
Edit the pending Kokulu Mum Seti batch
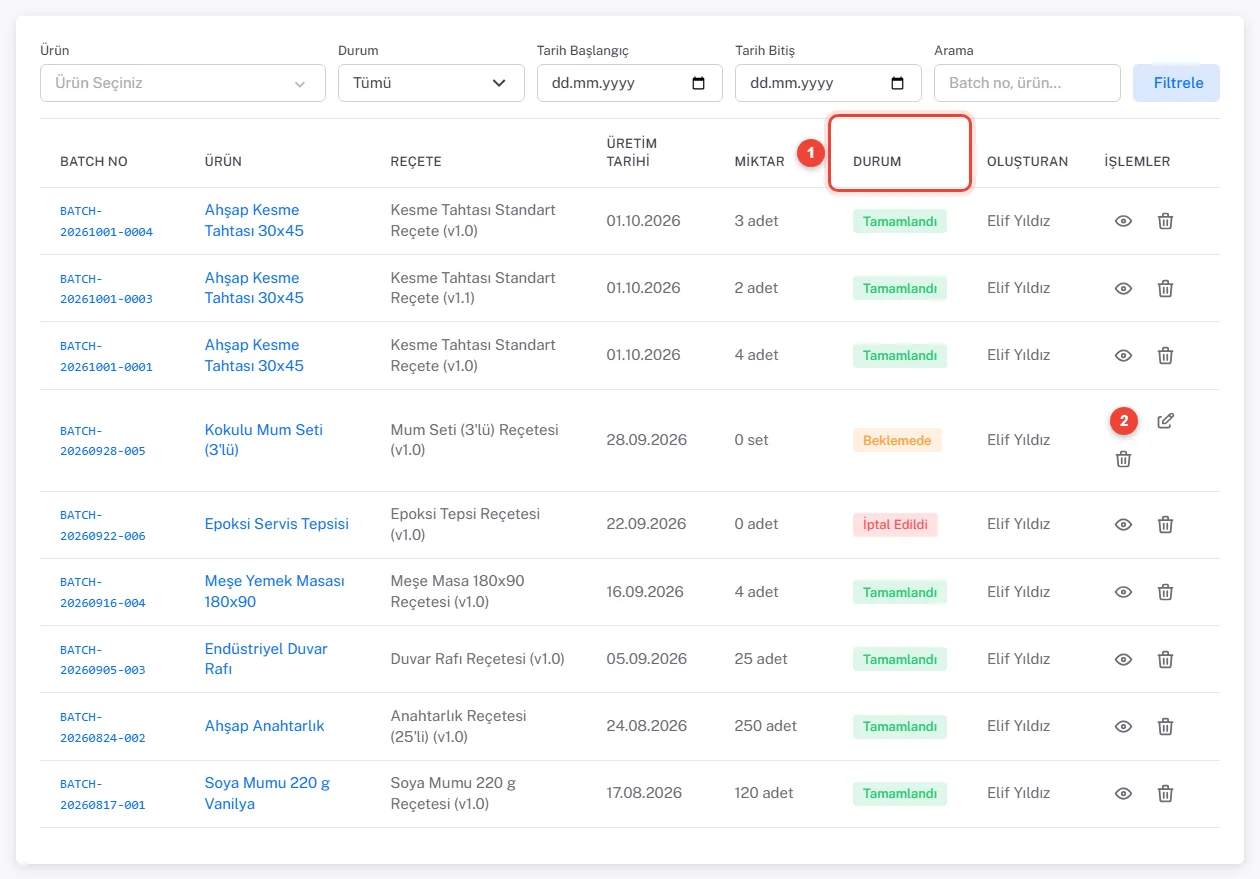pyautogui.click(x=1165, y=421)
